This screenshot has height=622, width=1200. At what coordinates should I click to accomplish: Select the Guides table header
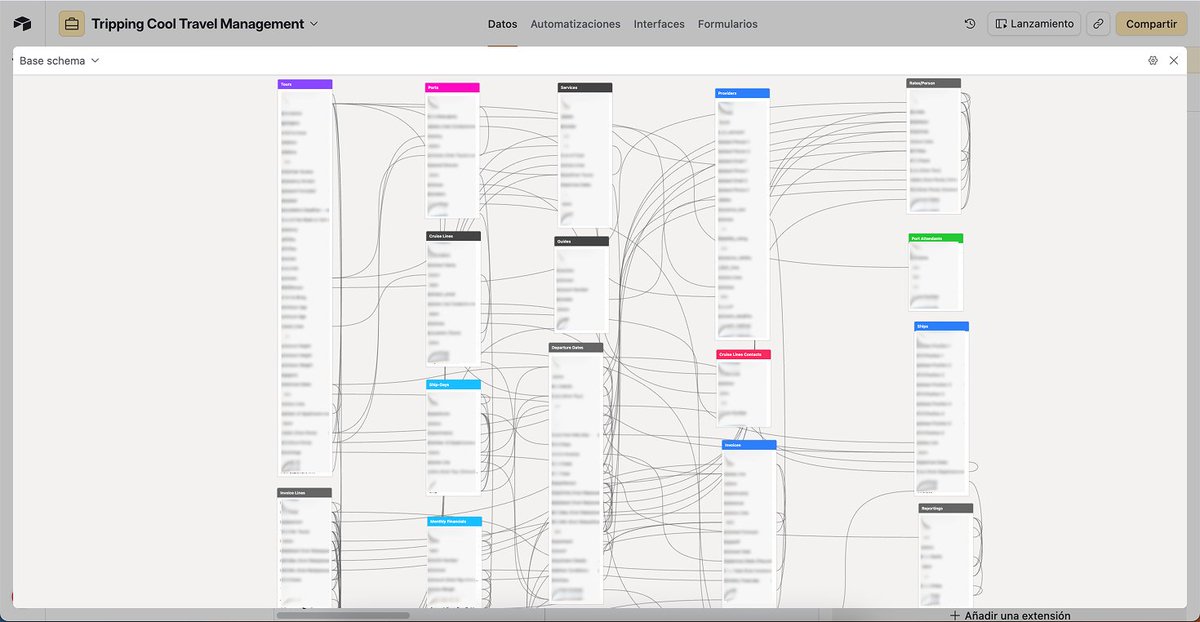[x=581, y=241]
